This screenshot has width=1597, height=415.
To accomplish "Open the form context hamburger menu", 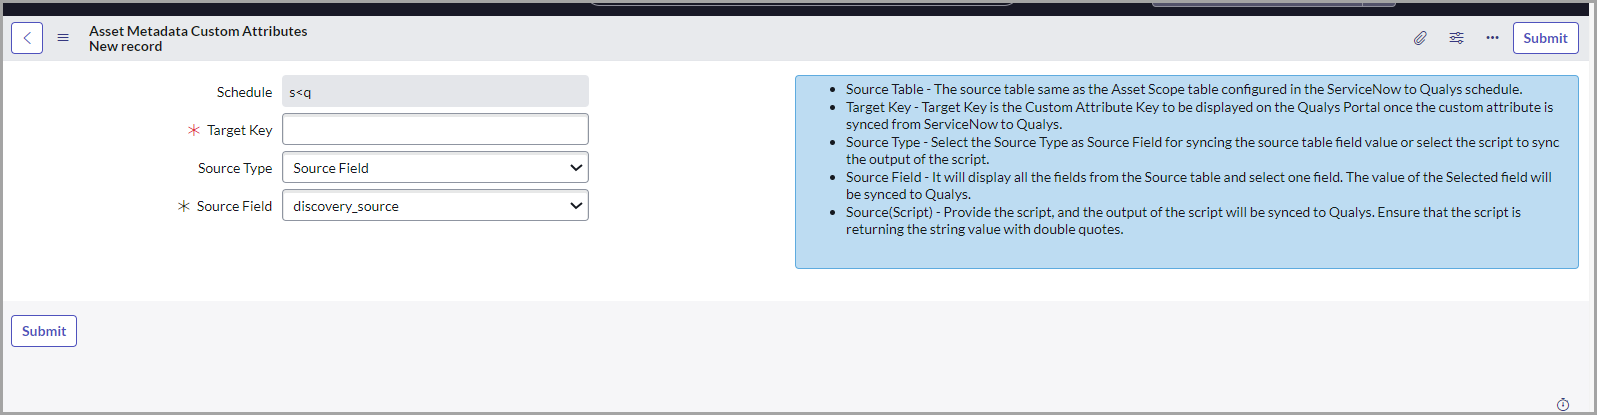I will (63, 38).
